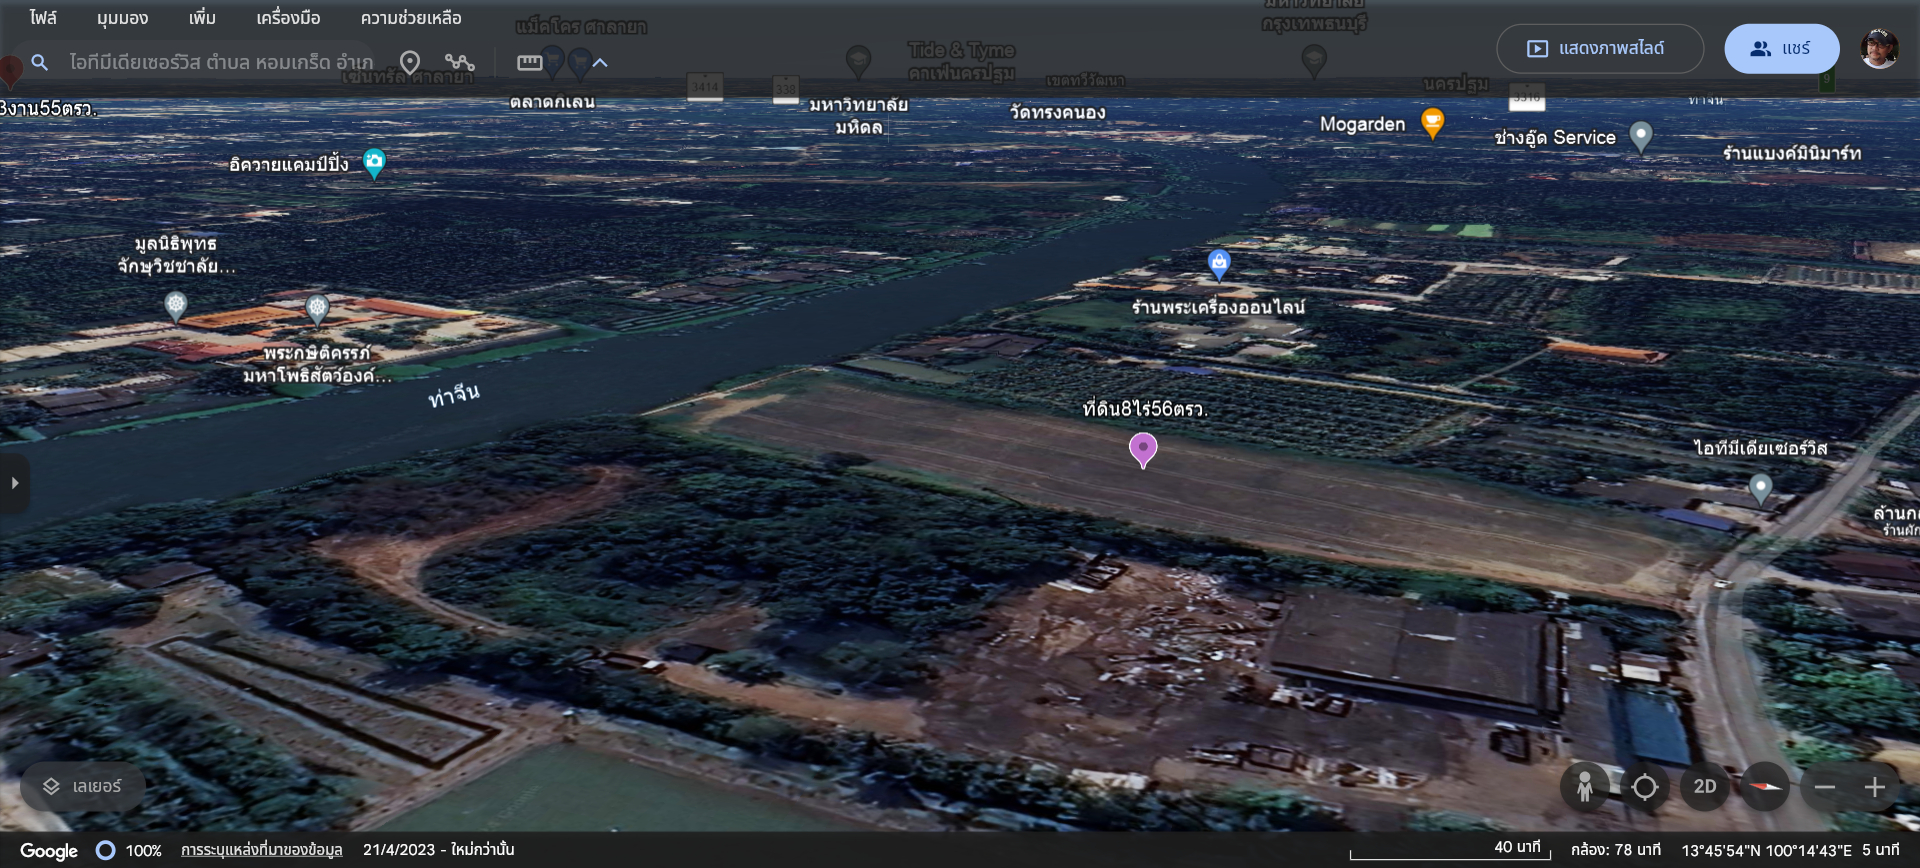
Task: Toggle the view to 2D mode
Action: (1705, 787)
